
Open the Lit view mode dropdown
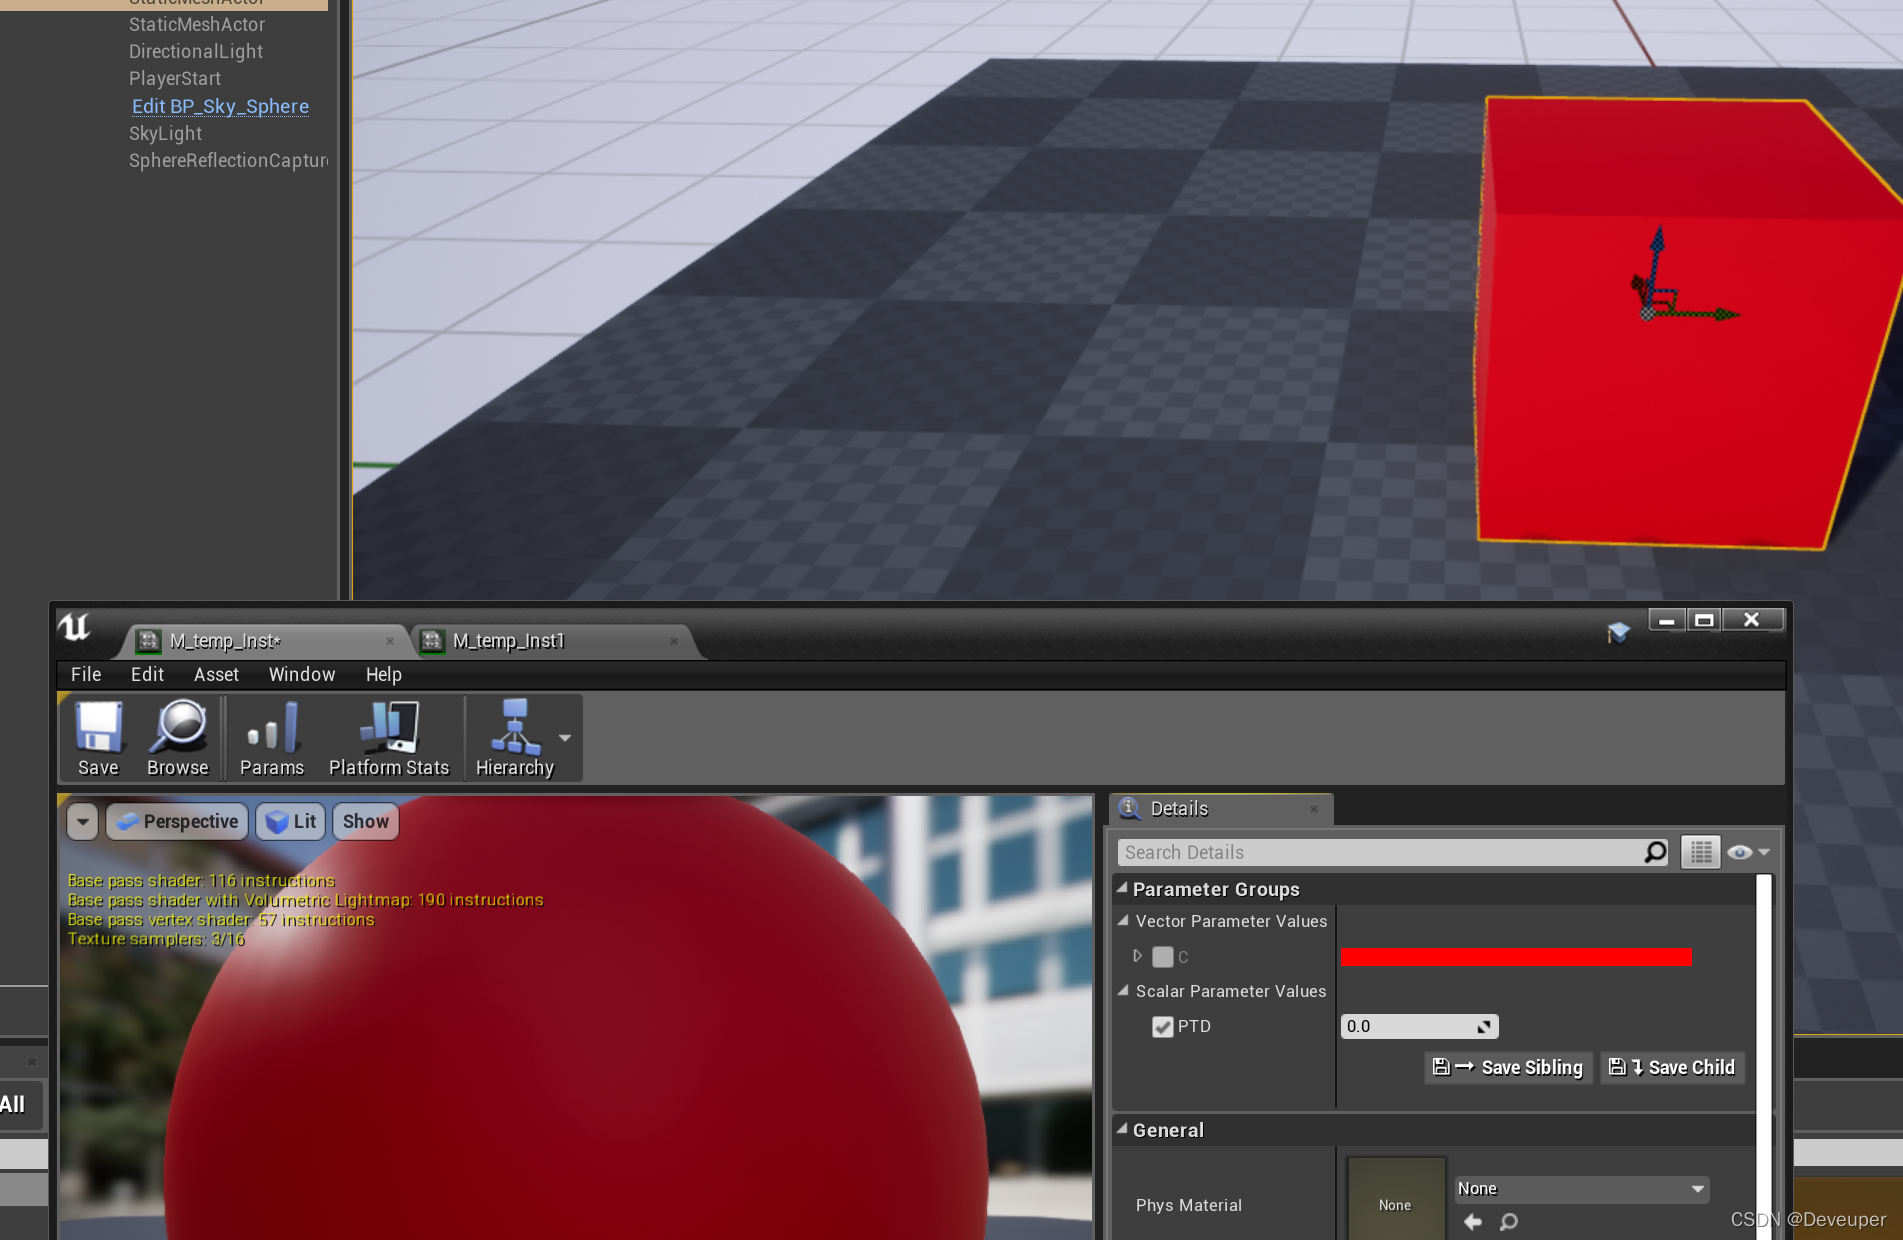point(291,822)
